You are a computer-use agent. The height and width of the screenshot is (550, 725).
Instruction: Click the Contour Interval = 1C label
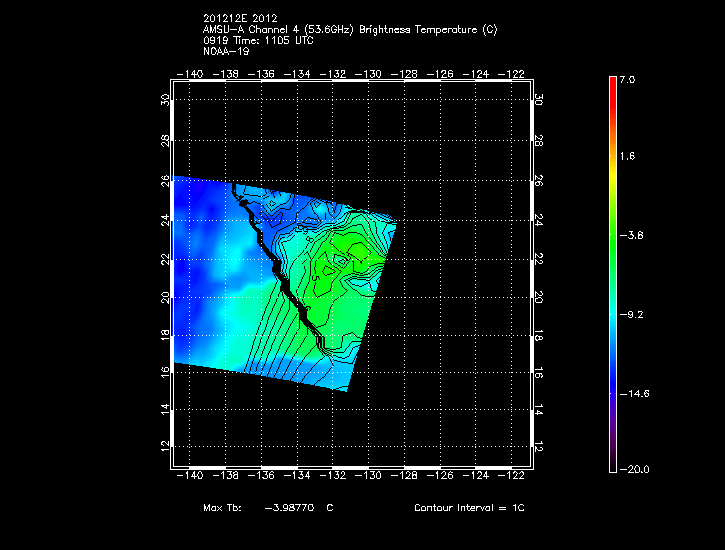pos(469,508)
